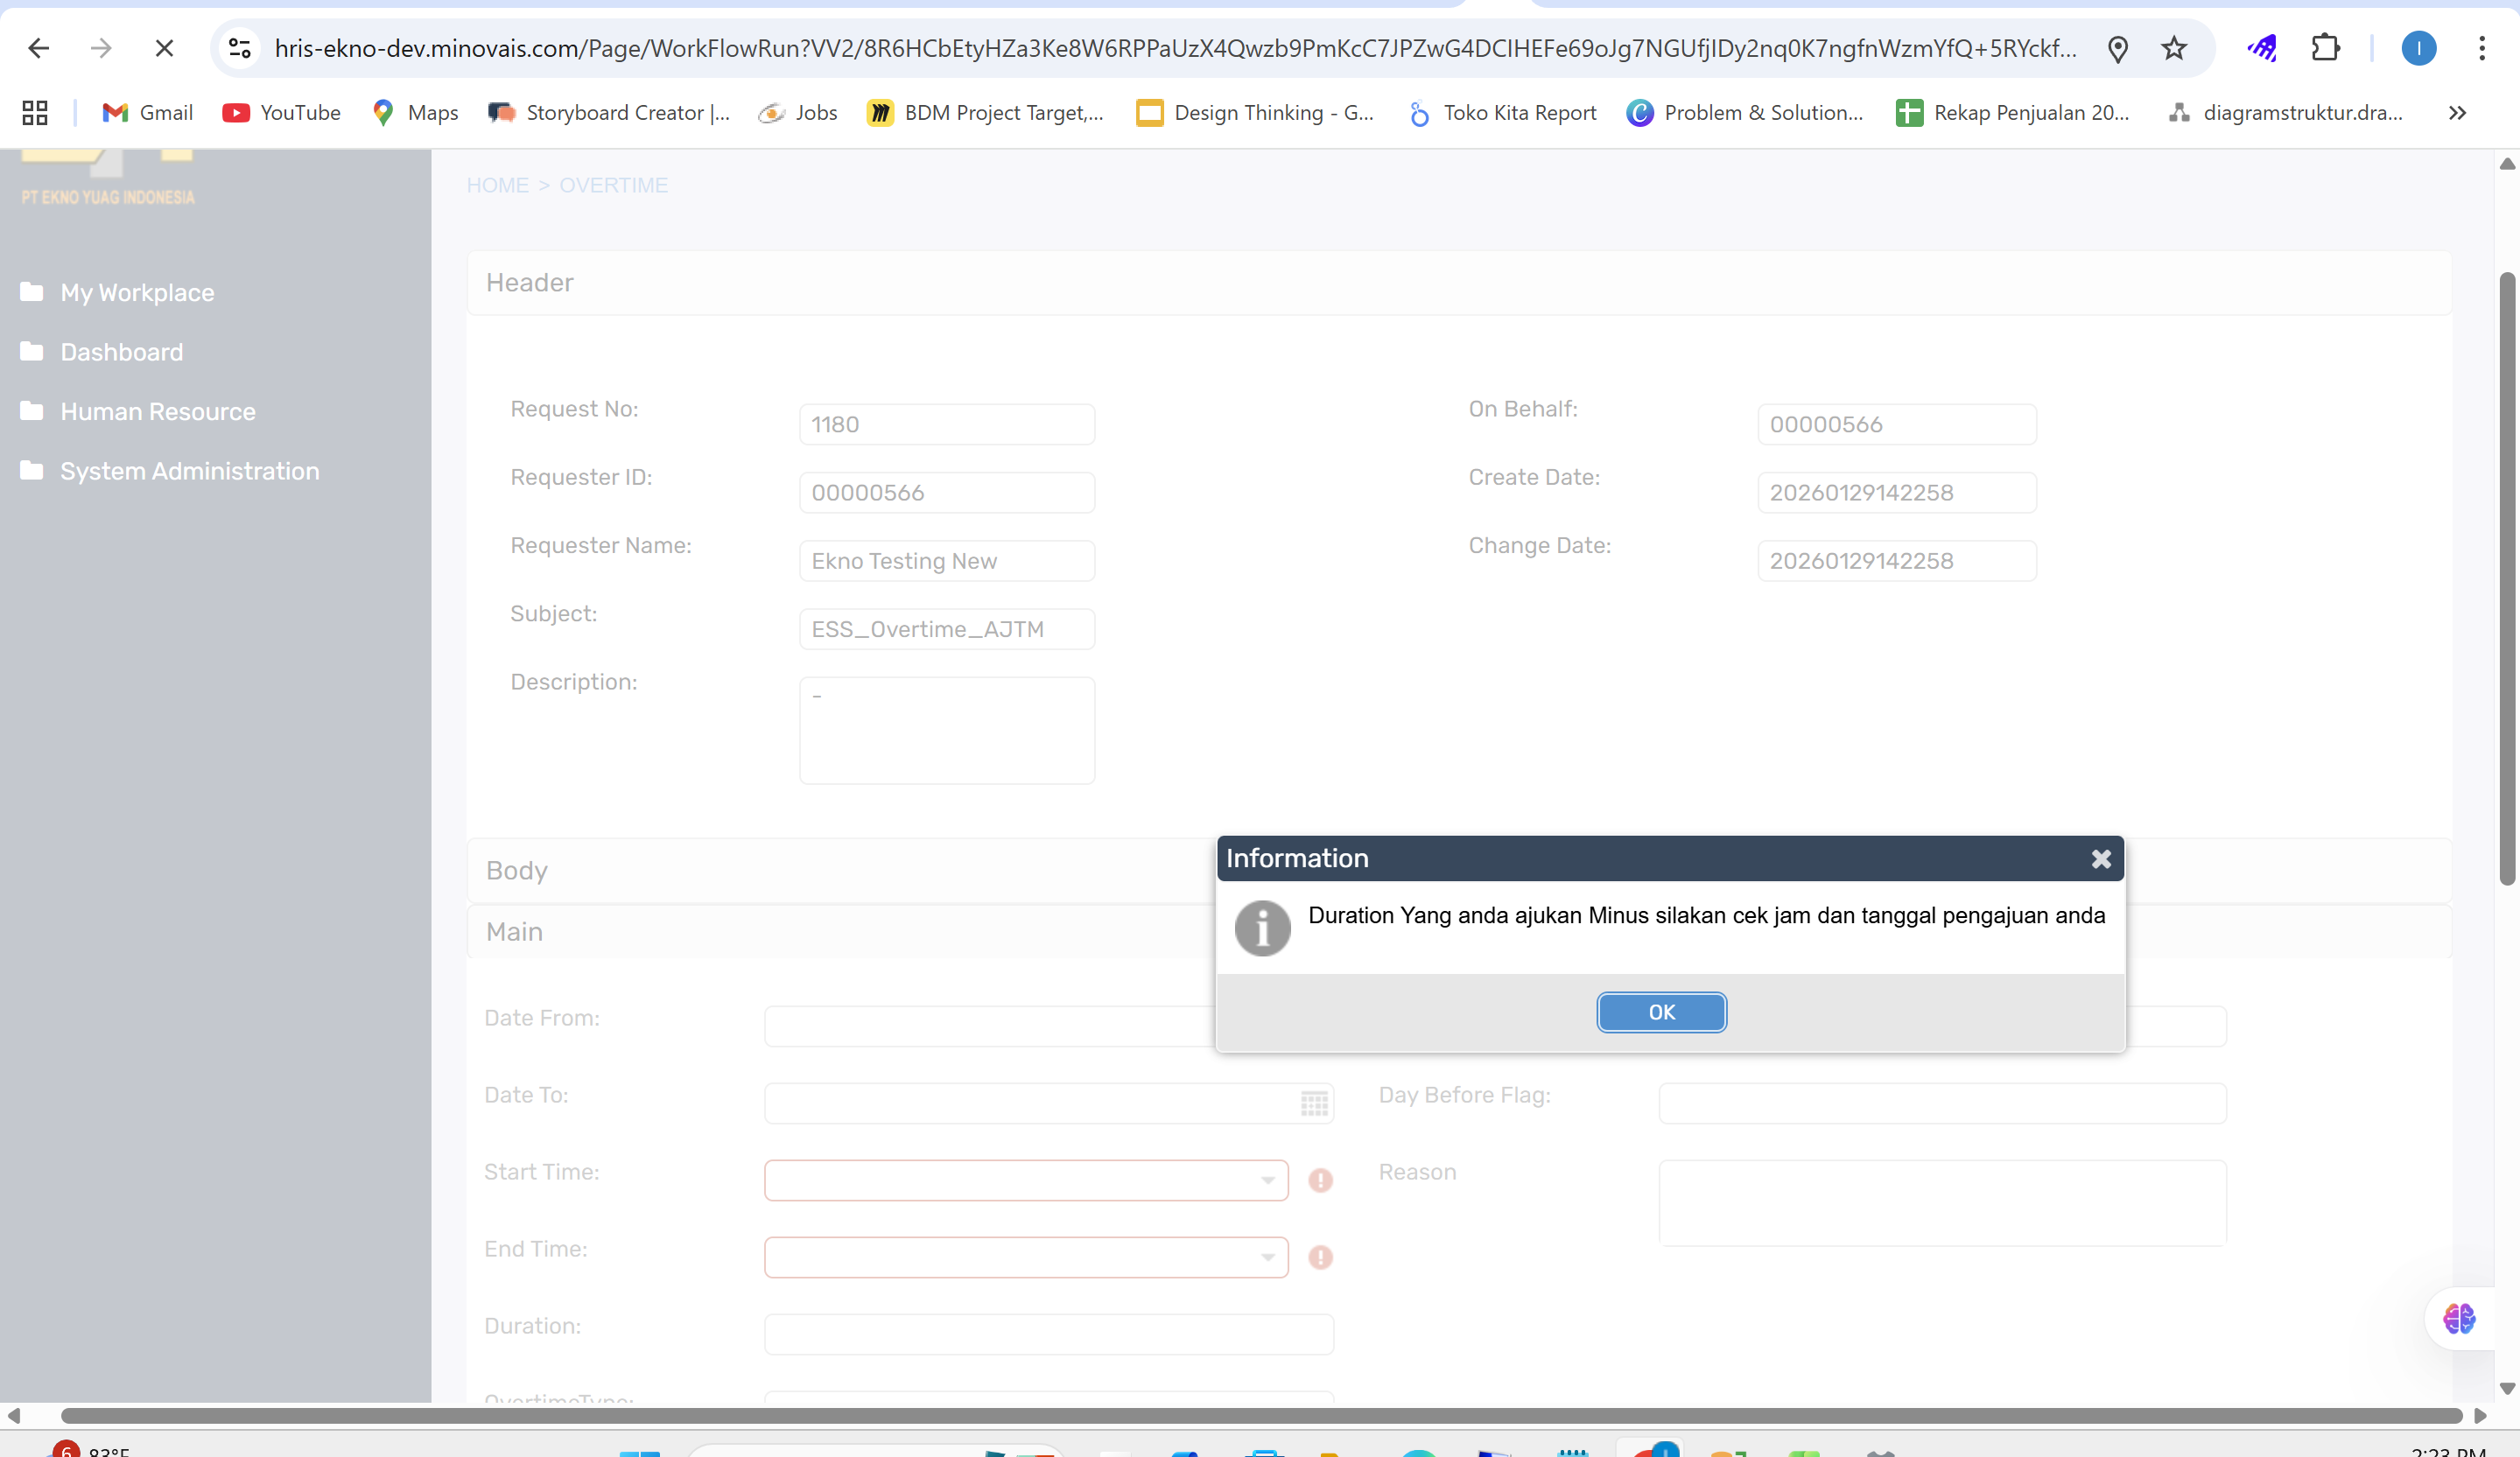Expand the Start Time dropdown
2520x1457 pixels.
click(1267, 1180)
